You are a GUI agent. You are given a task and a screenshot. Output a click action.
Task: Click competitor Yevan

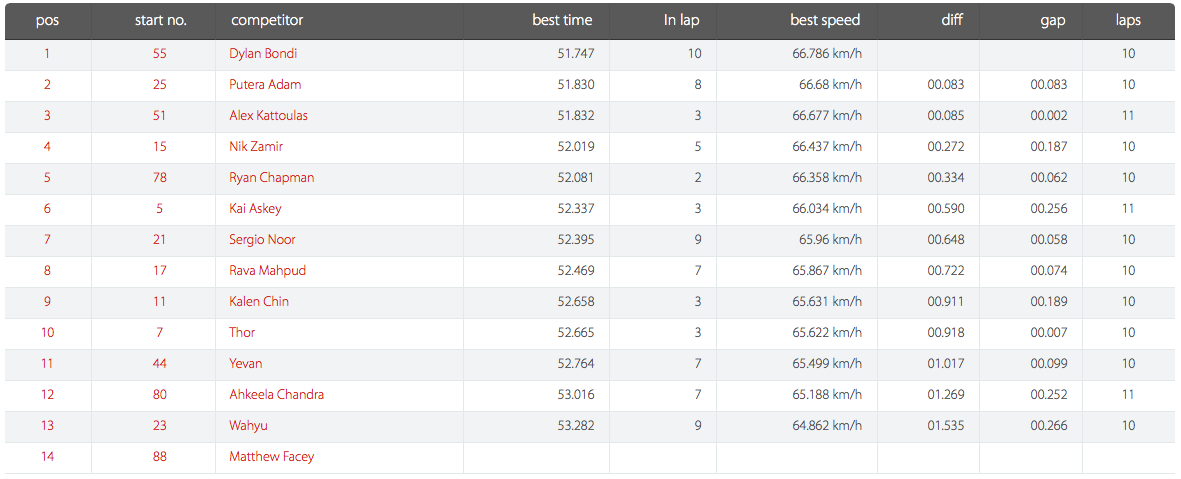[x=246, y=363]
